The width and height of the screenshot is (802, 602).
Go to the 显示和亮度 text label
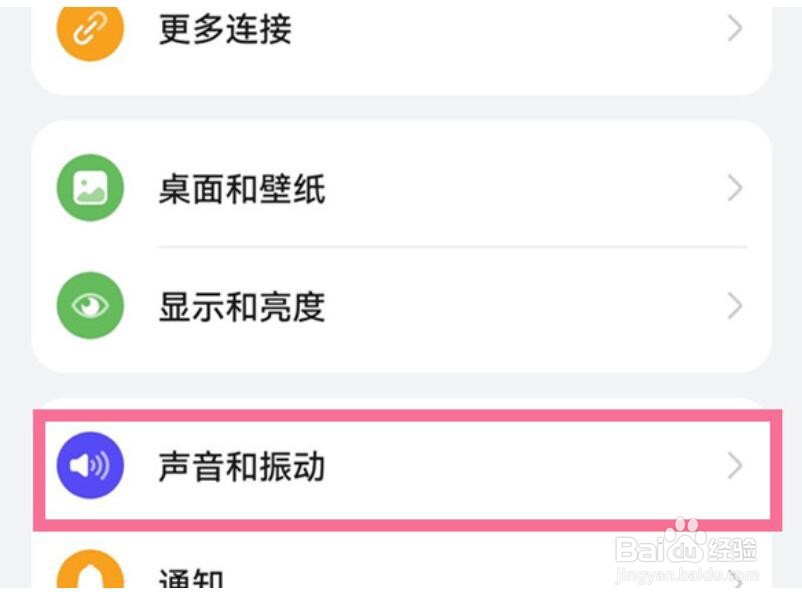241,305
